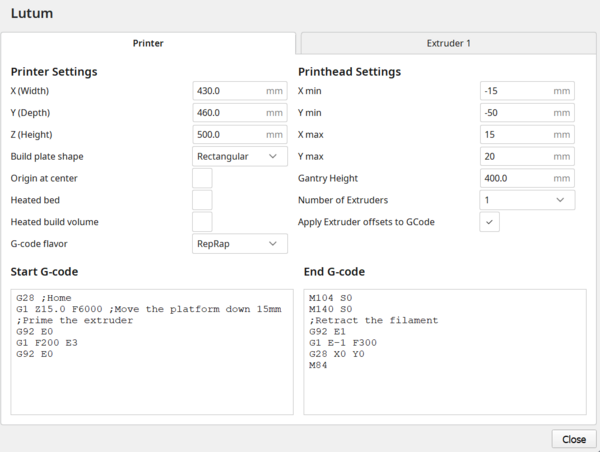Uncheck Apply Extruder offsets to GCode
Viewport: 600px width, 452px height.
click(489, 222)
